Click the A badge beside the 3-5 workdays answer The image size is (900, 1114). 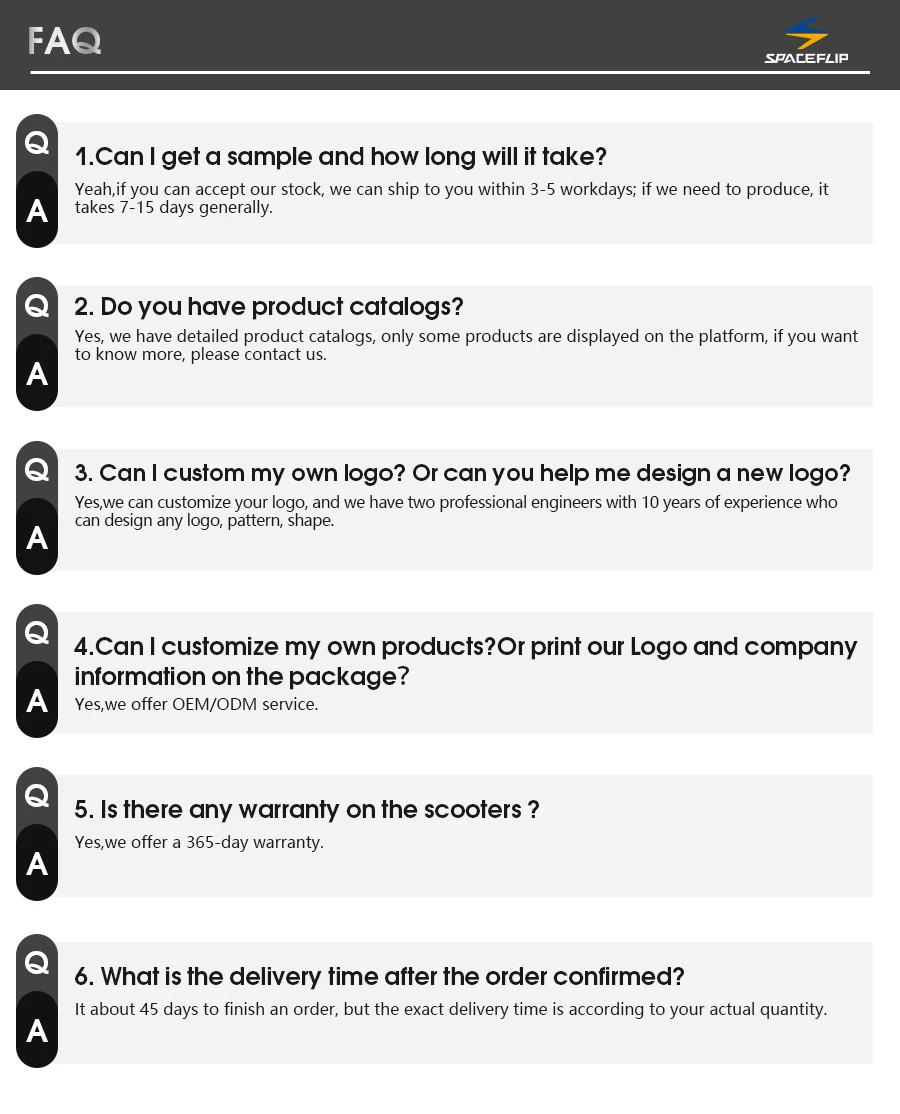(x=37, y=210)
